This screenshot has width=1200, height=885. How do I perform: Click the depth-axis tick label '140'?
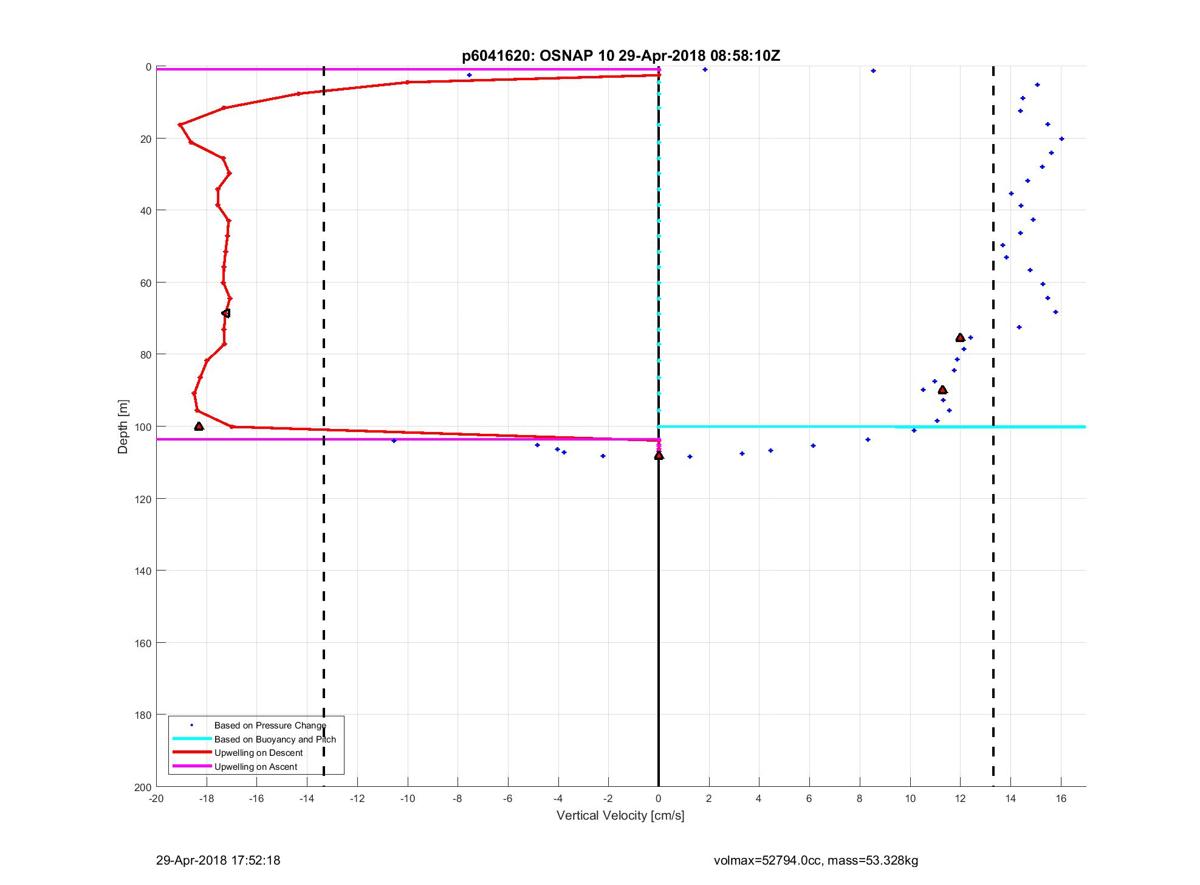[x=142, y=571]
